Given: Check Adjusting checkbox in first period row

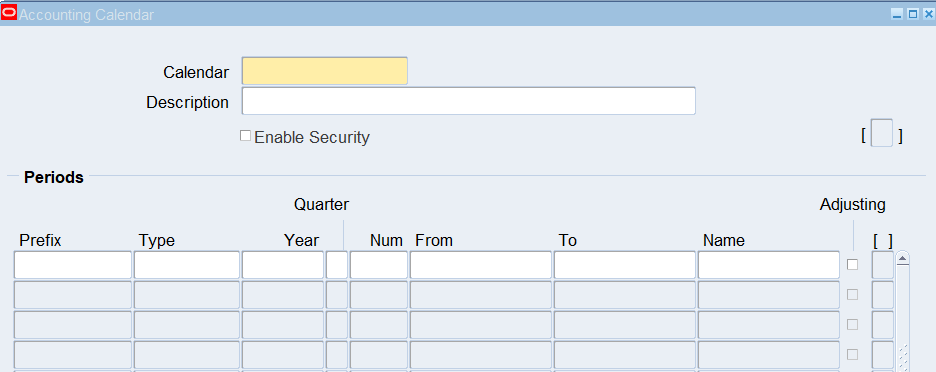Looking at the screenshot, I should (x=852, y=265).
